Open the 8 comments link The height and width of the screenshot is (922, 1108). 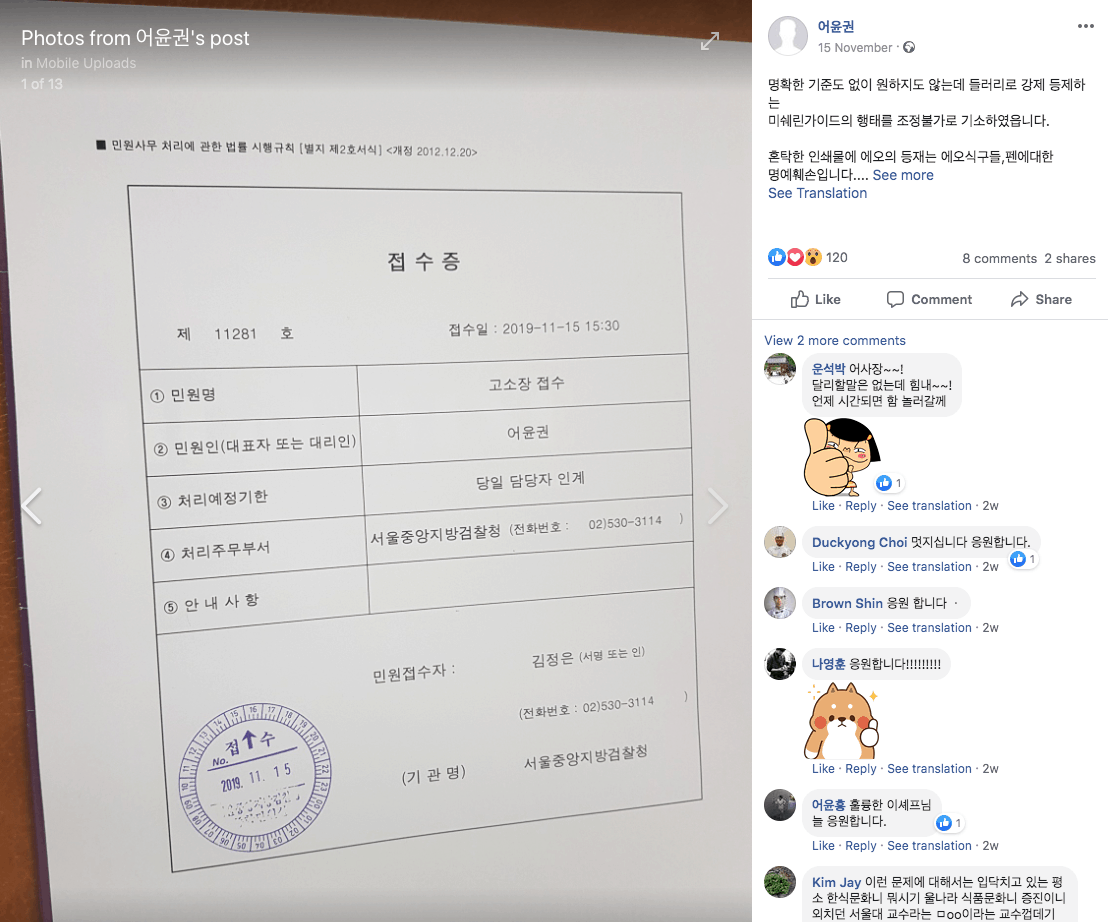999,259
